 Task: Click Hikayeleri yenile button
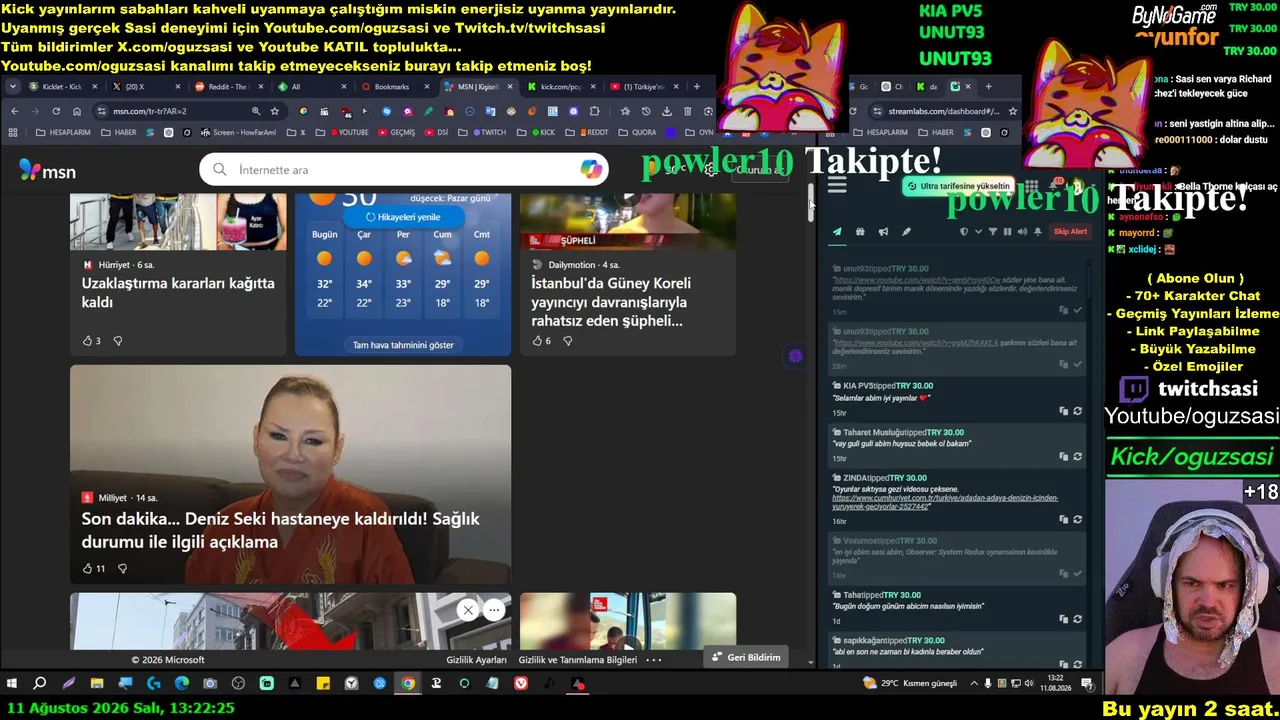tap(403, 217)
